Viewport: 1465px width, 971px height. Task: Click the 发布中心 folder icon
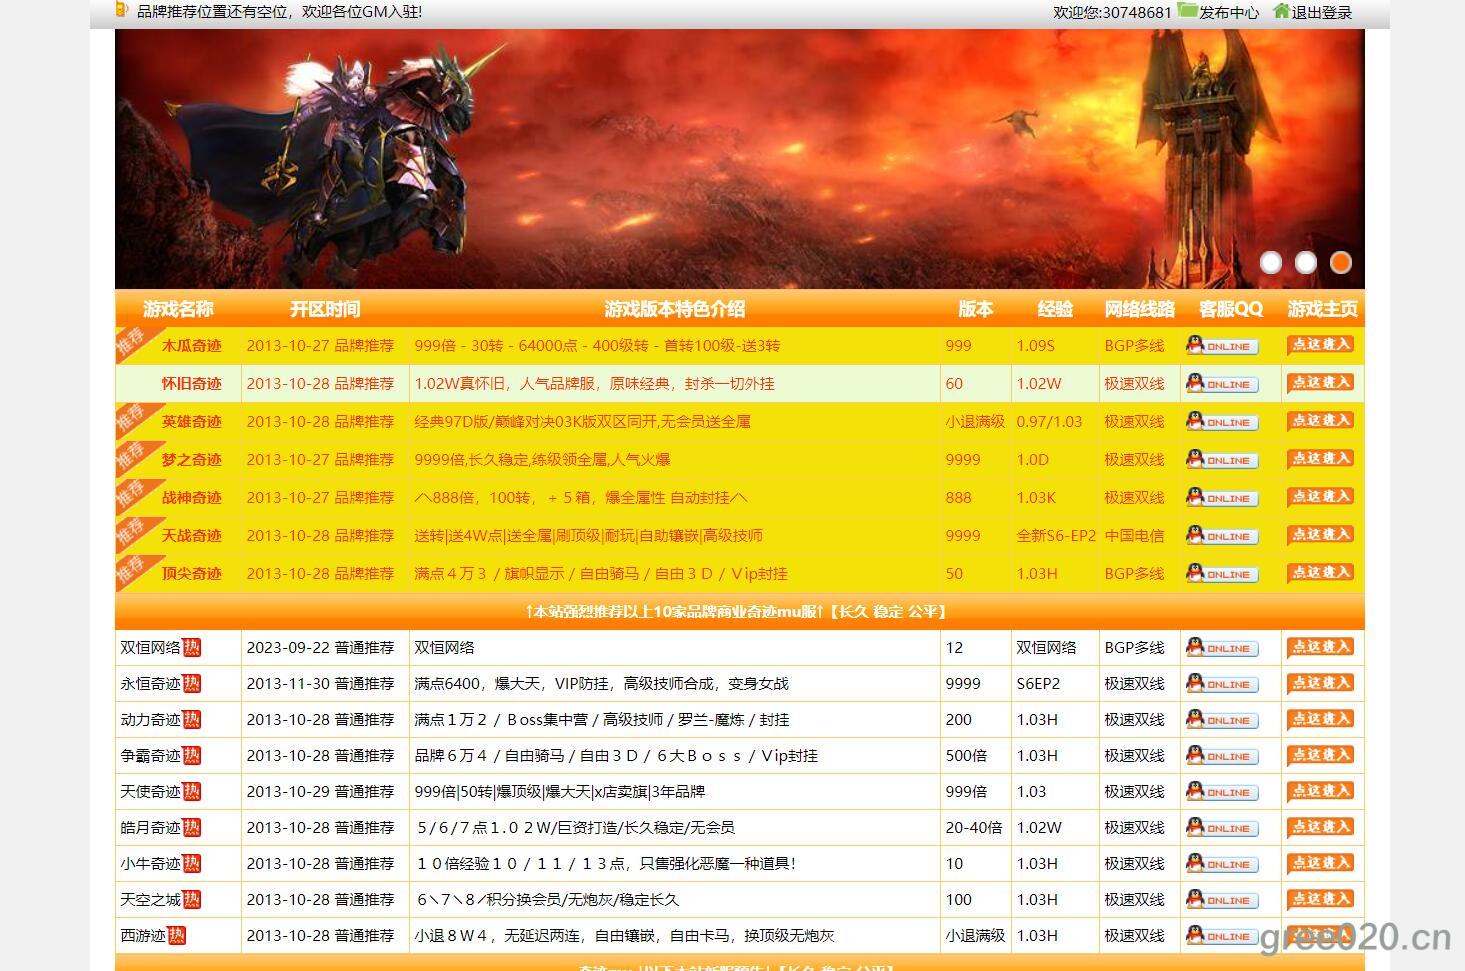point(1187,11)
